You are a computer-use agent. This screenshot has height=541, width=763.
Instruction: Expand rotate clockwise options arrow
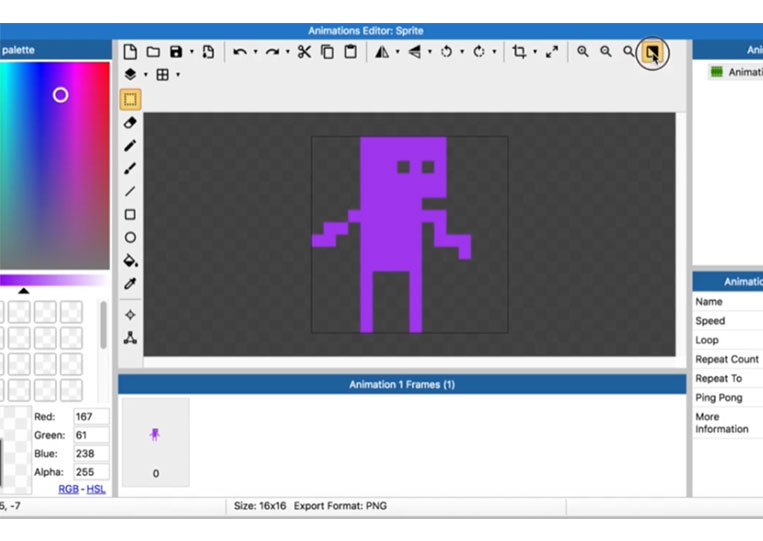point(494,52)
